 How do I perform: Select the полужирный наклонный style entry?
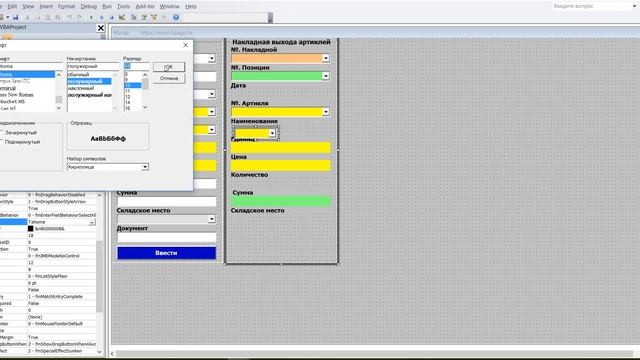89,95
